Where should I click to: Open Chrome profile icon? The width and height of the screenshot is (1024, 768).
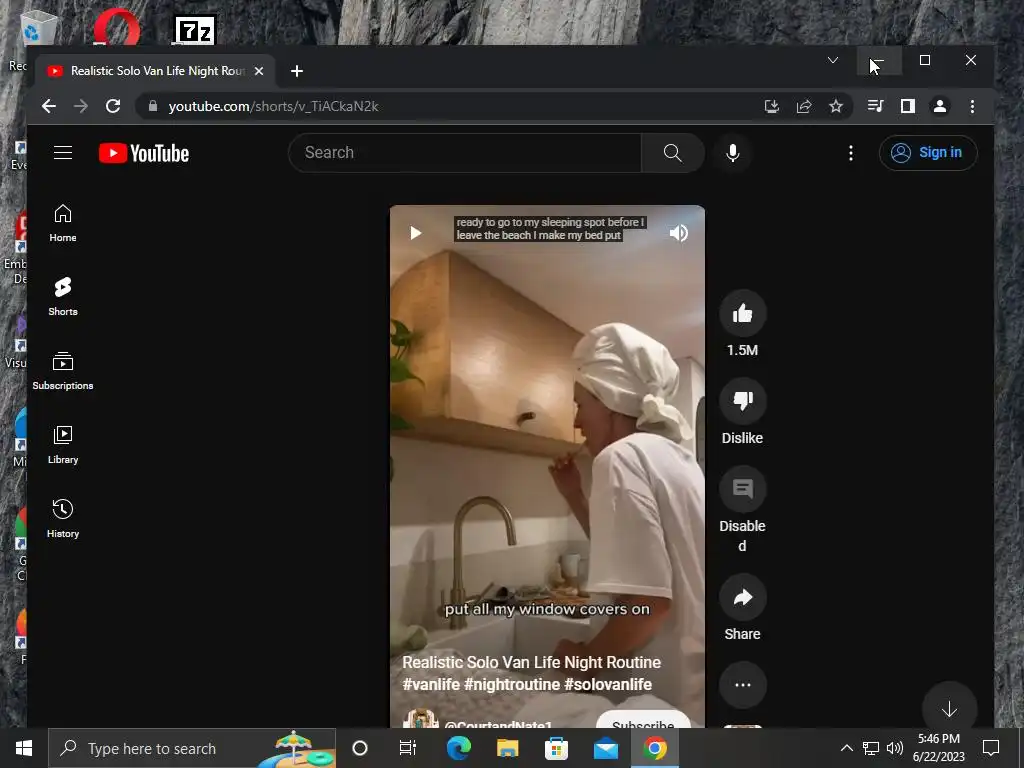pyautogui.click(x=940, y=106)
